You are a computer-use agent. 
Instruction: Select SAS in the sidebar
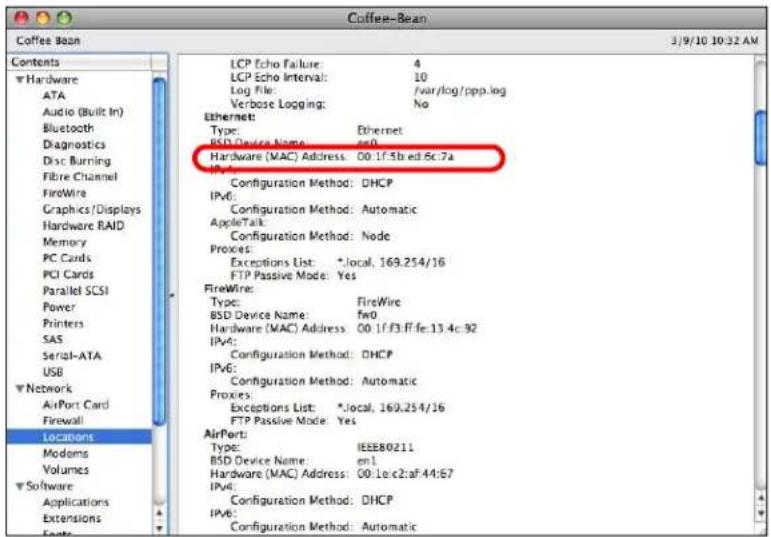53,339
